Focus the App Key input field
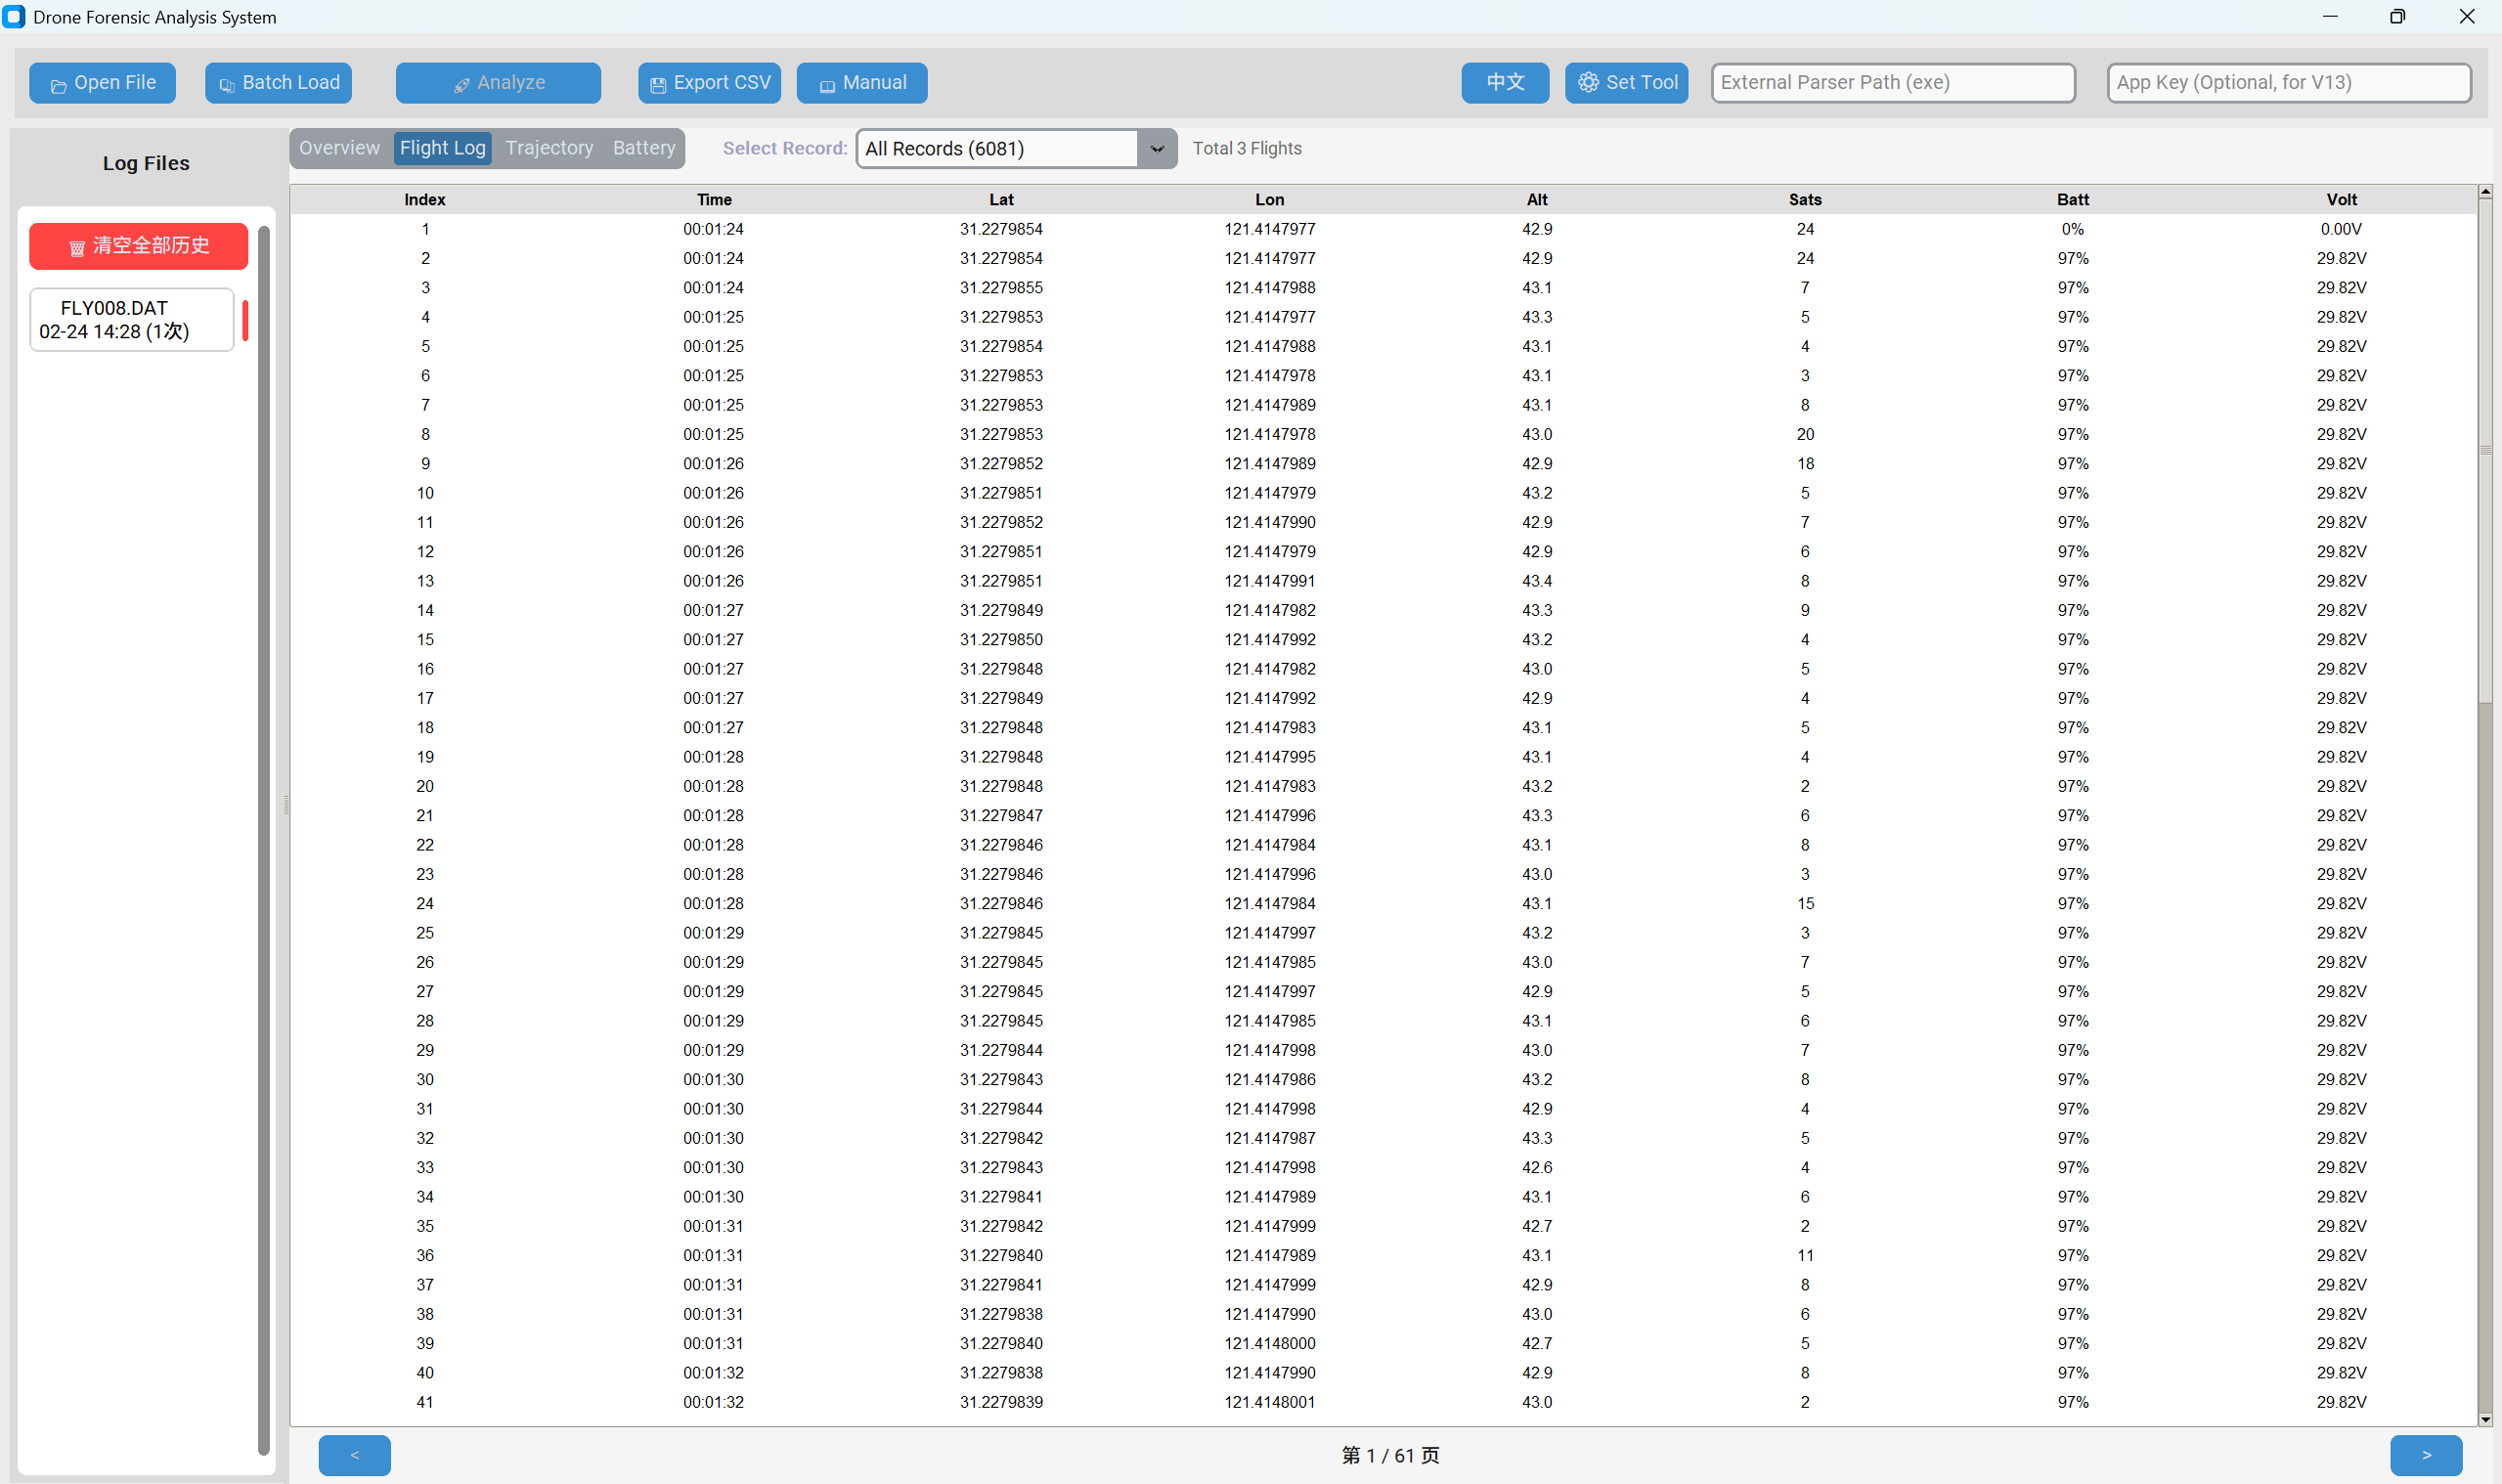Image resolution: width=2502 pixels, height=1484 pixels. coord(2288,82)
